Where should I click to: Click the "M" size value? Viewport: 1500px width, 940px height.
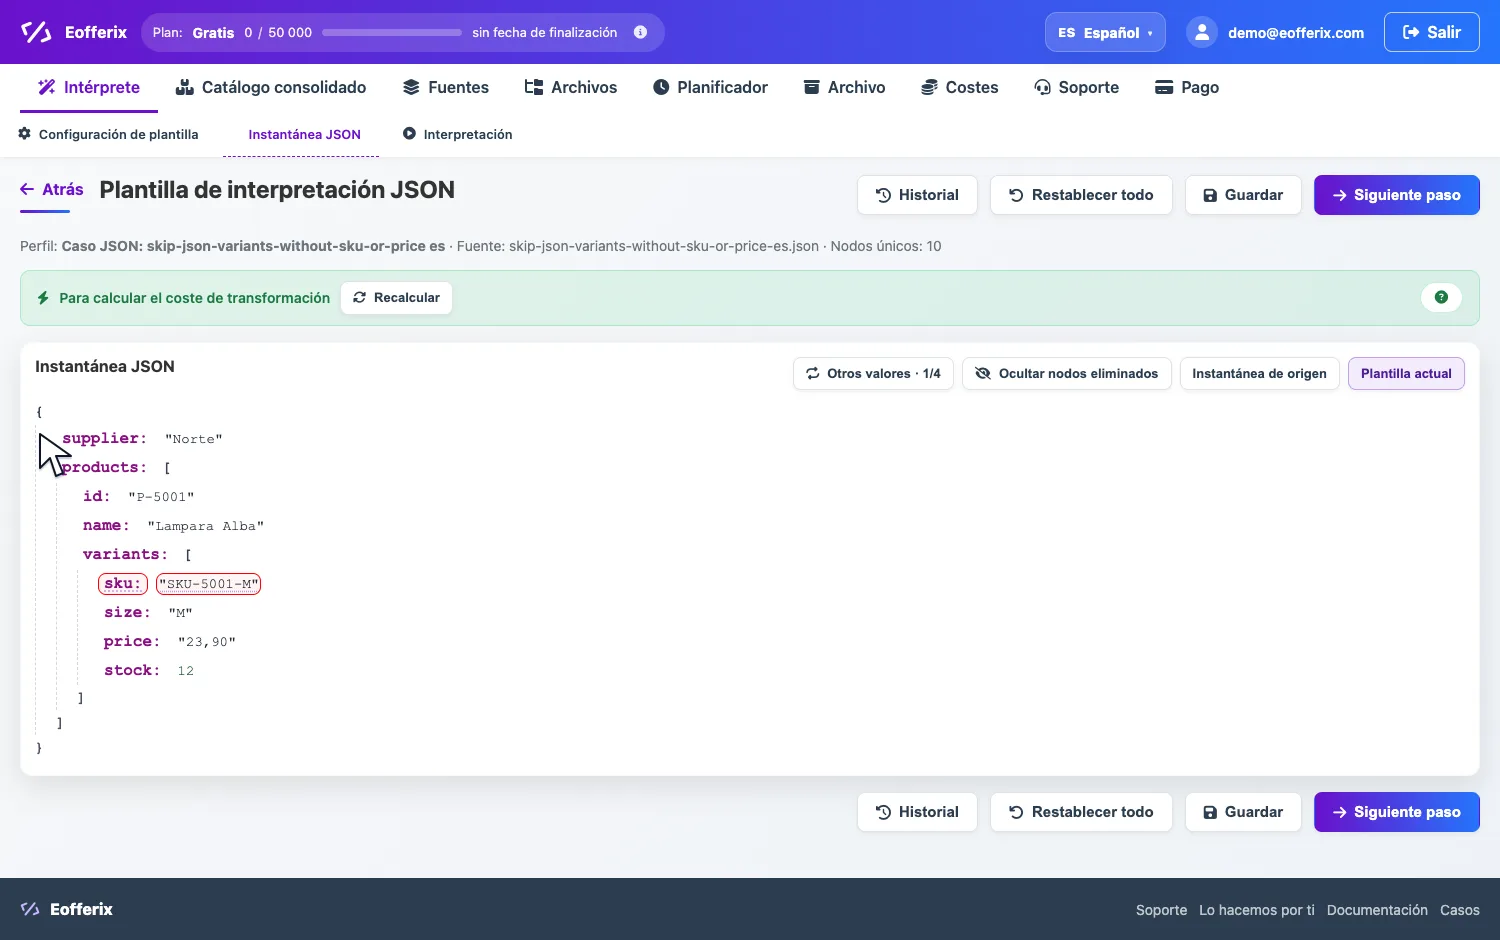180,613
